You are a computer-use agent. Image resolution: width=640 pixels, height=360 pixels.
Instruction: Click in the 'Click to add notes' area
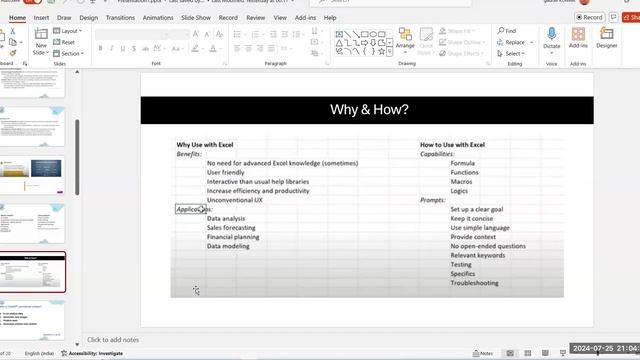113,340
